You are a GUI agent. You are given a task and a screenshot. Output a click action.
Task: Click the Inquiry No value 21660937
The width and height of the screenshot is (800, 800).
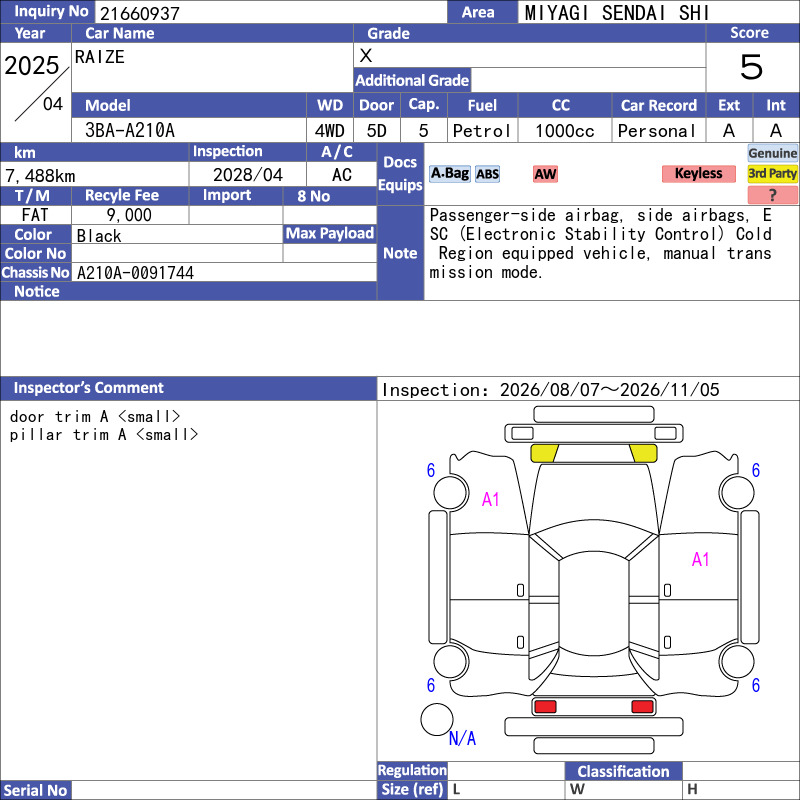coord(140,14)
